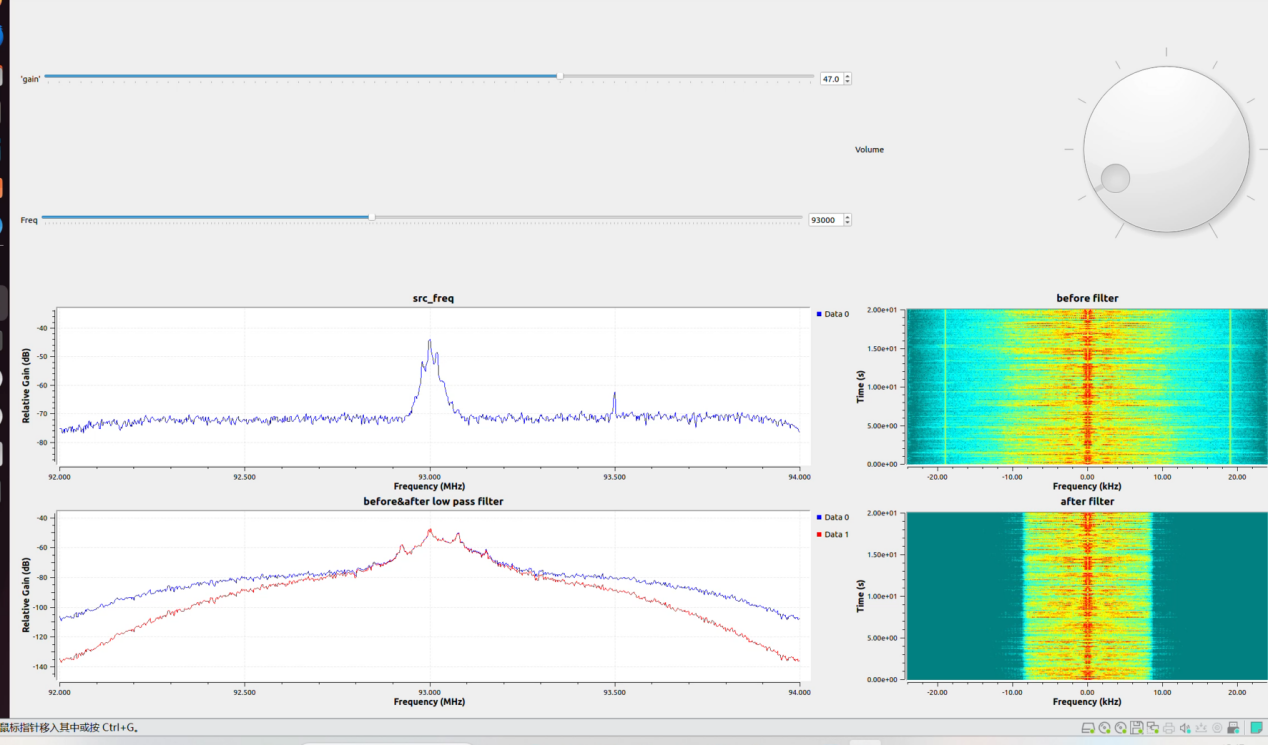Click the network adapter status icon
Screen dimensions: 1268x745
click(x=1153, y=728)
